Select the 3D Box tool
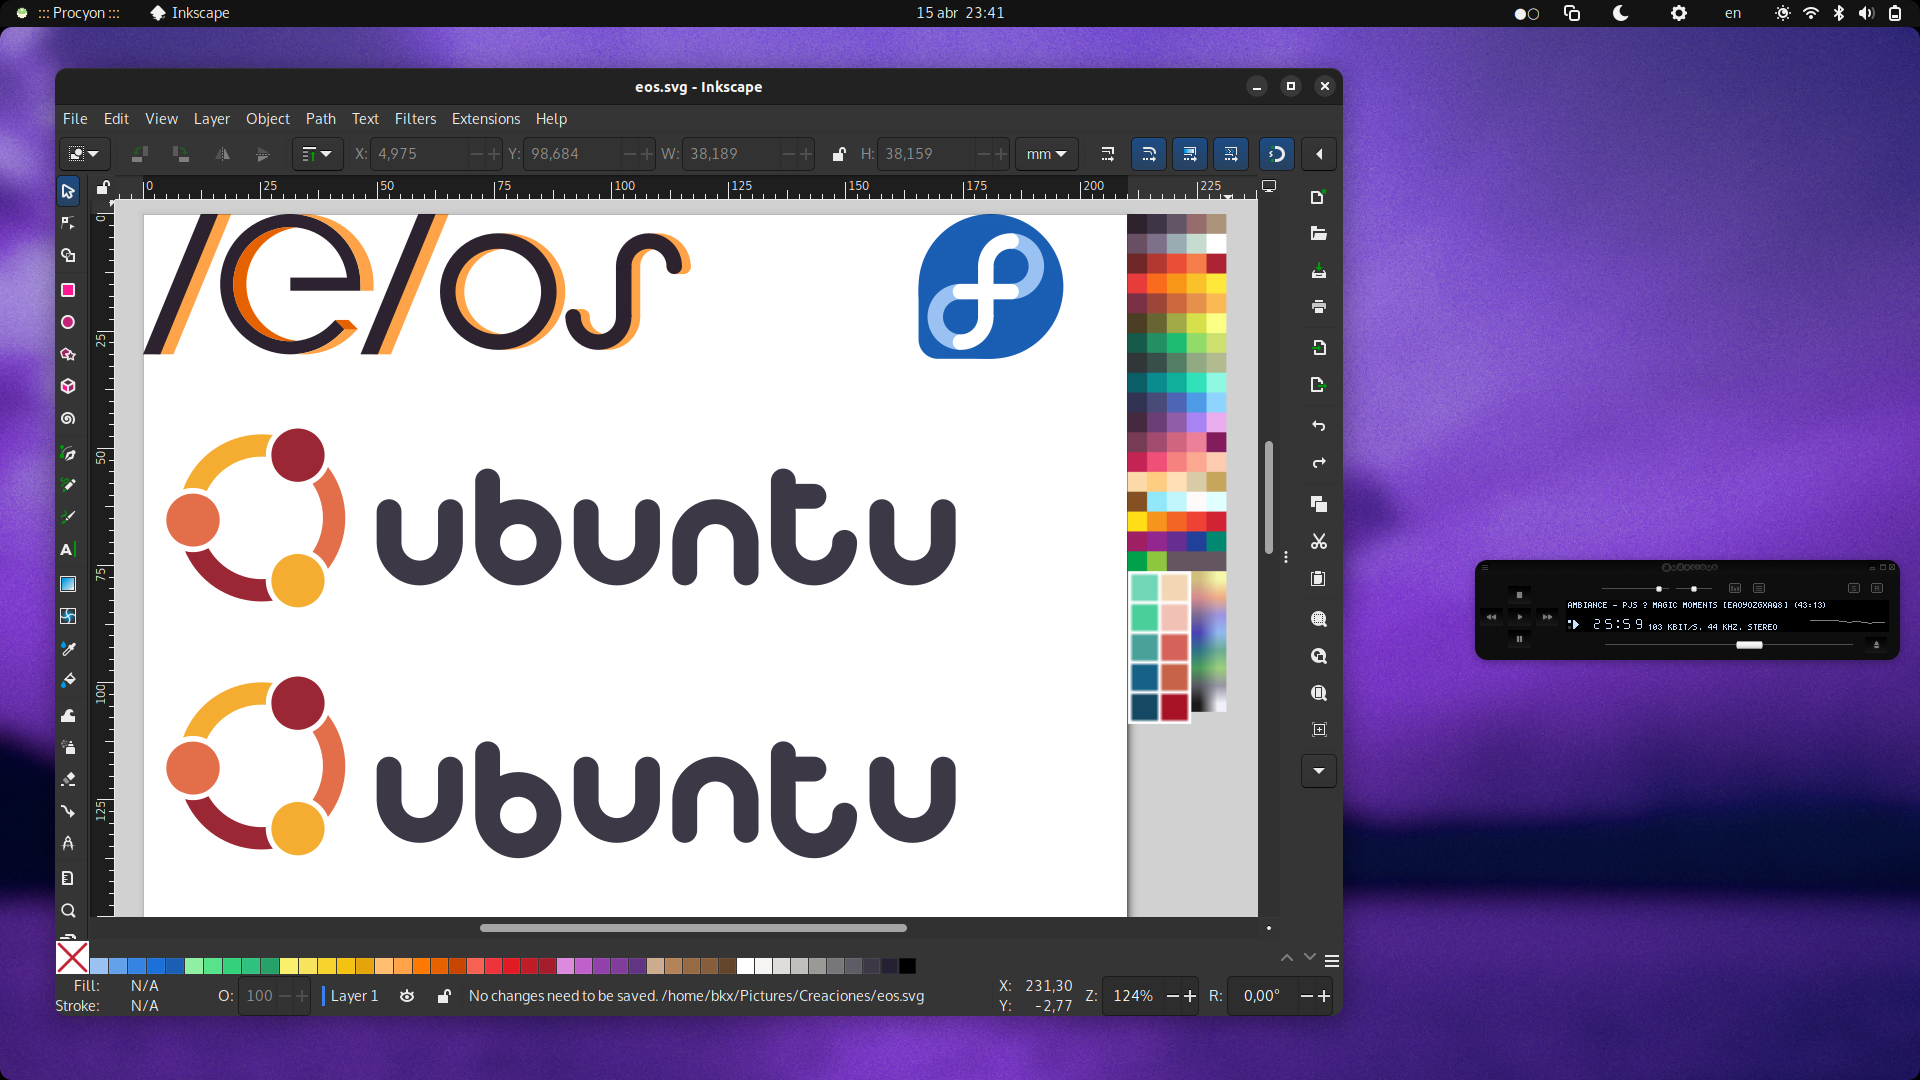The height and width of the screenshot is (1080, 1920). [x=68, y=386]
